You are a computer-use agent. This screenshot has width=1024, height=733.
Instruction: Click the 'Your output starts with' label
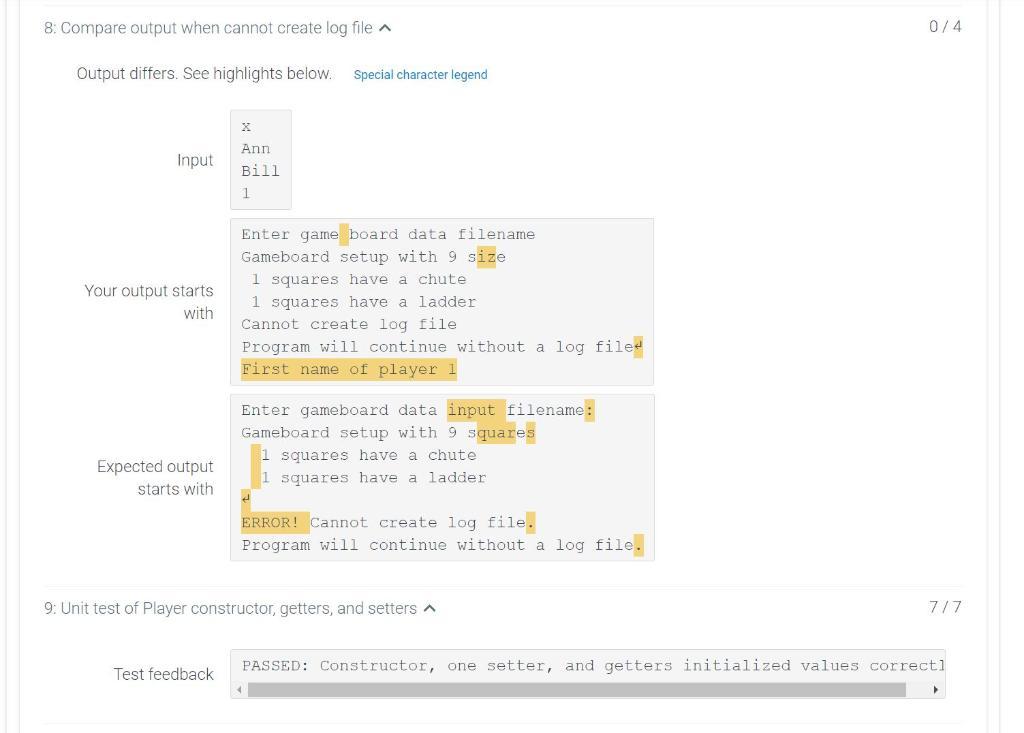[x=149, y=302]
